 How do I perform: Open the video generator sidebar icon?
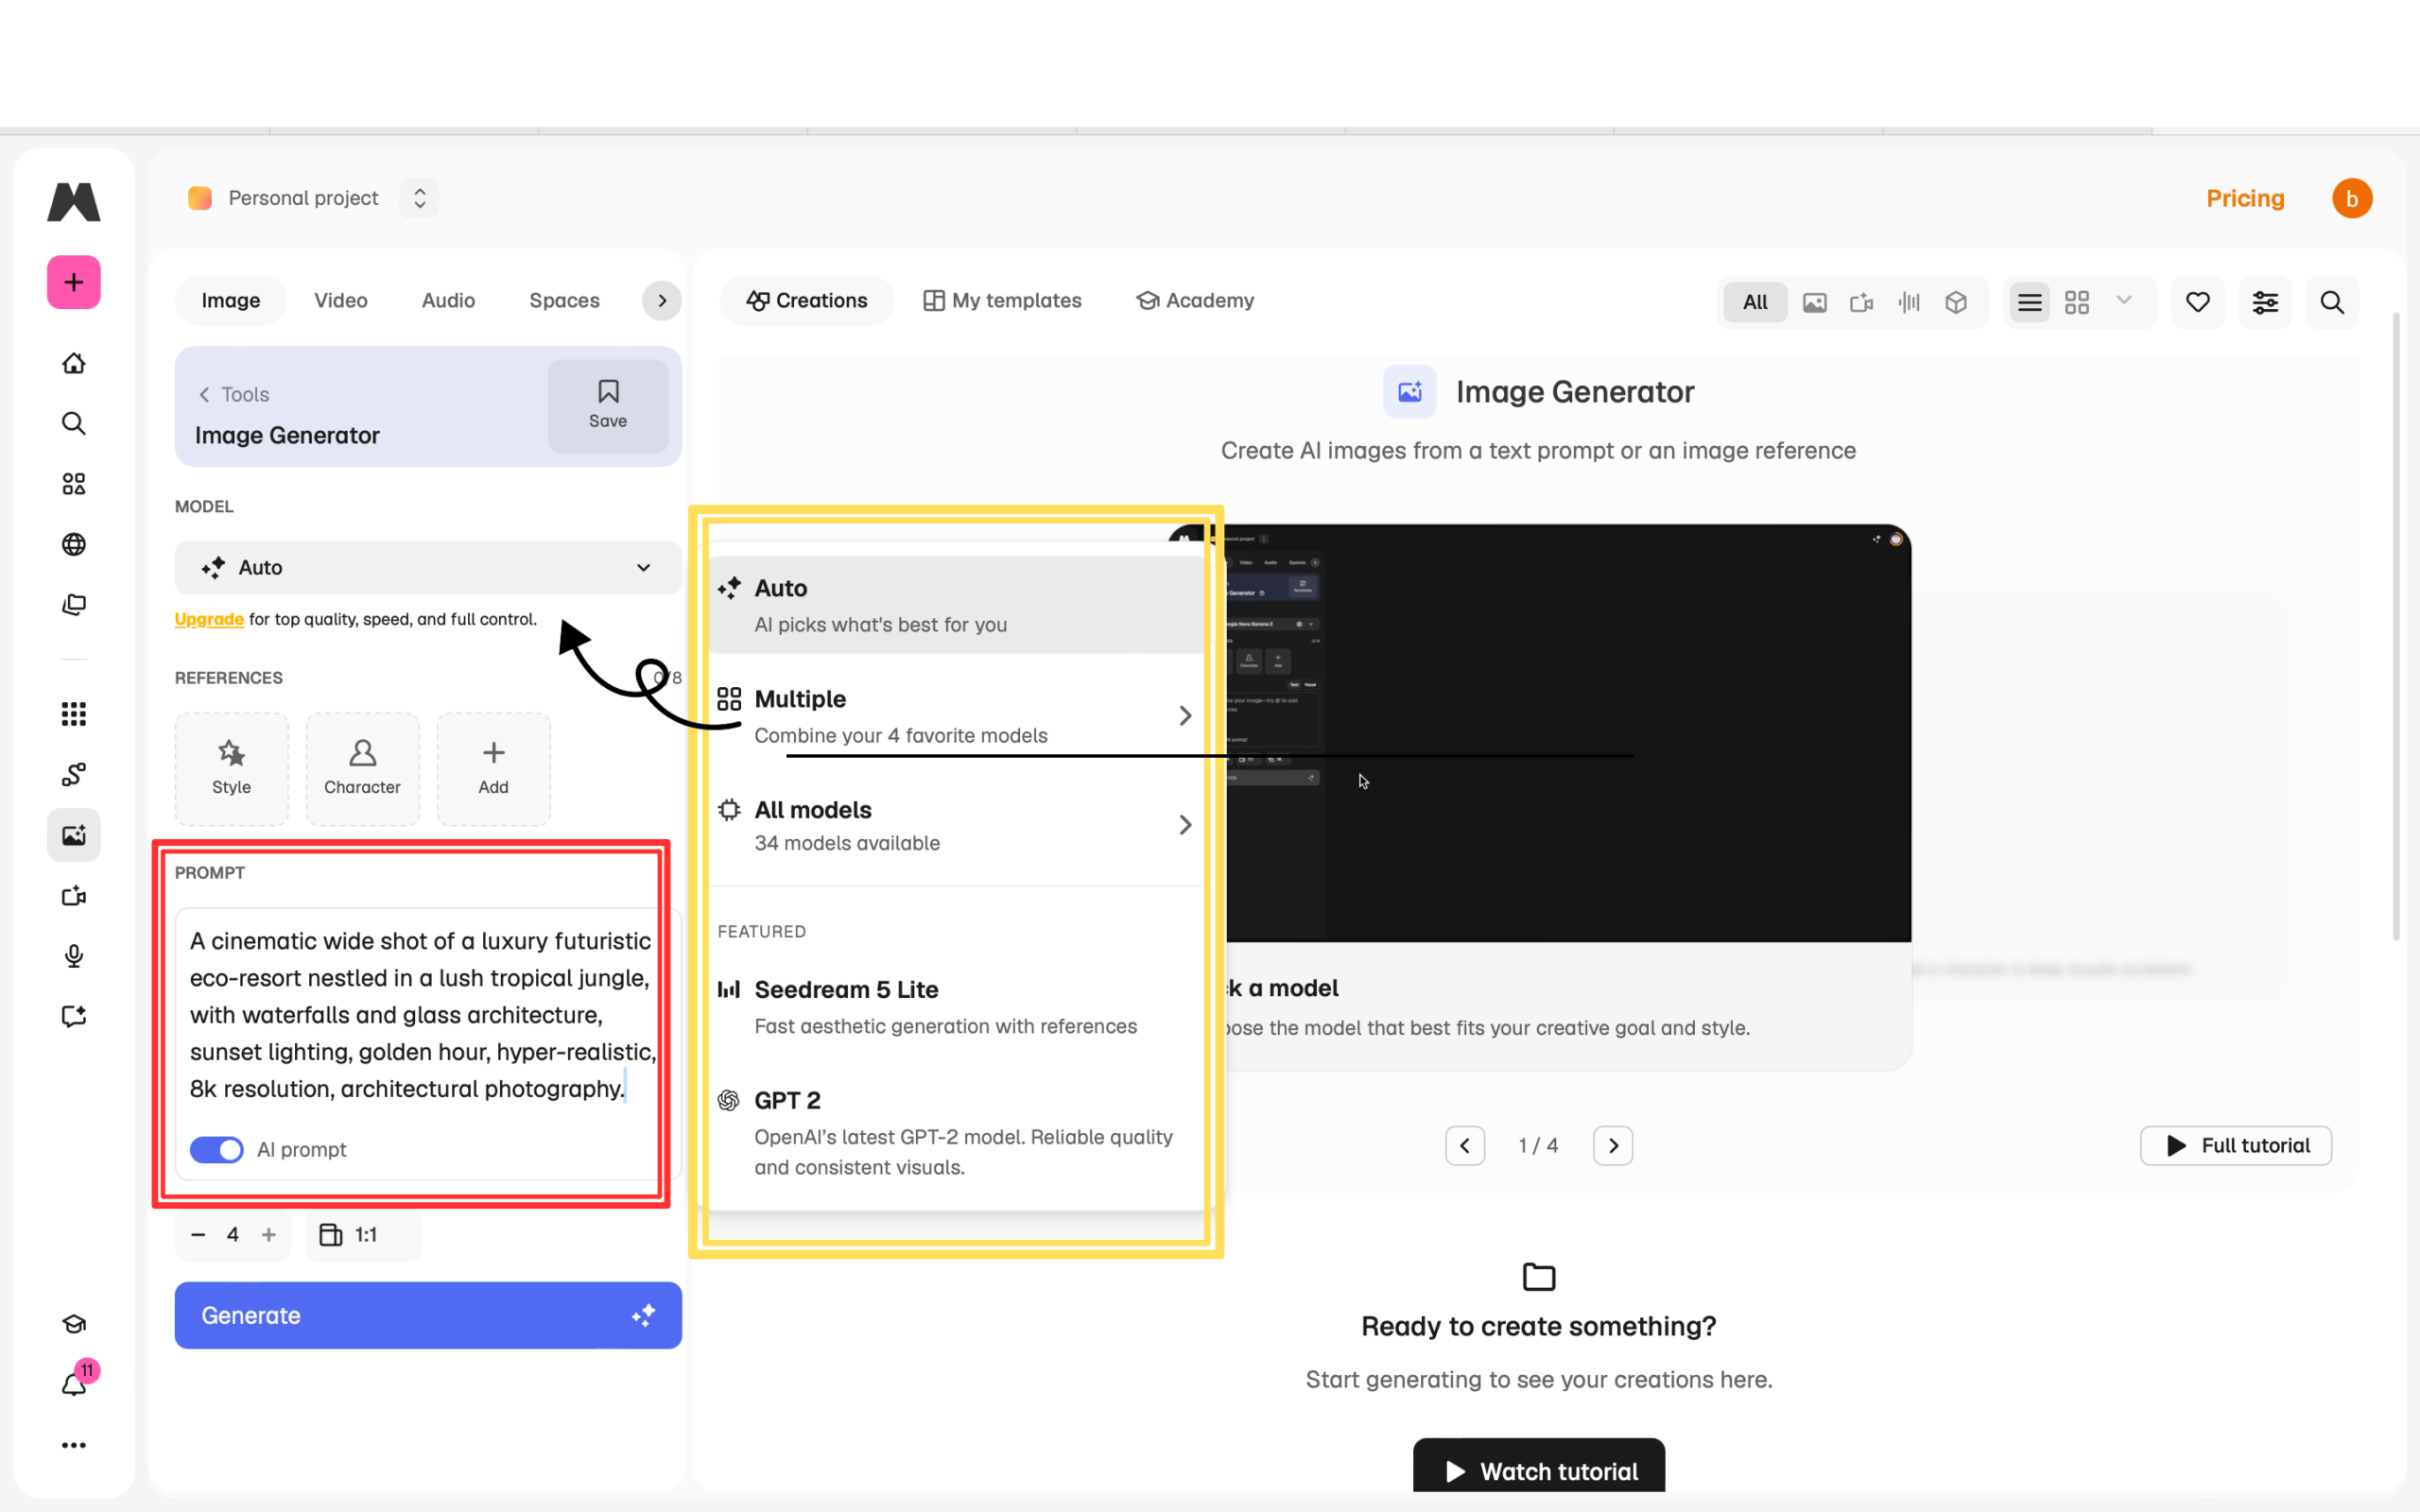pos(74,896)
